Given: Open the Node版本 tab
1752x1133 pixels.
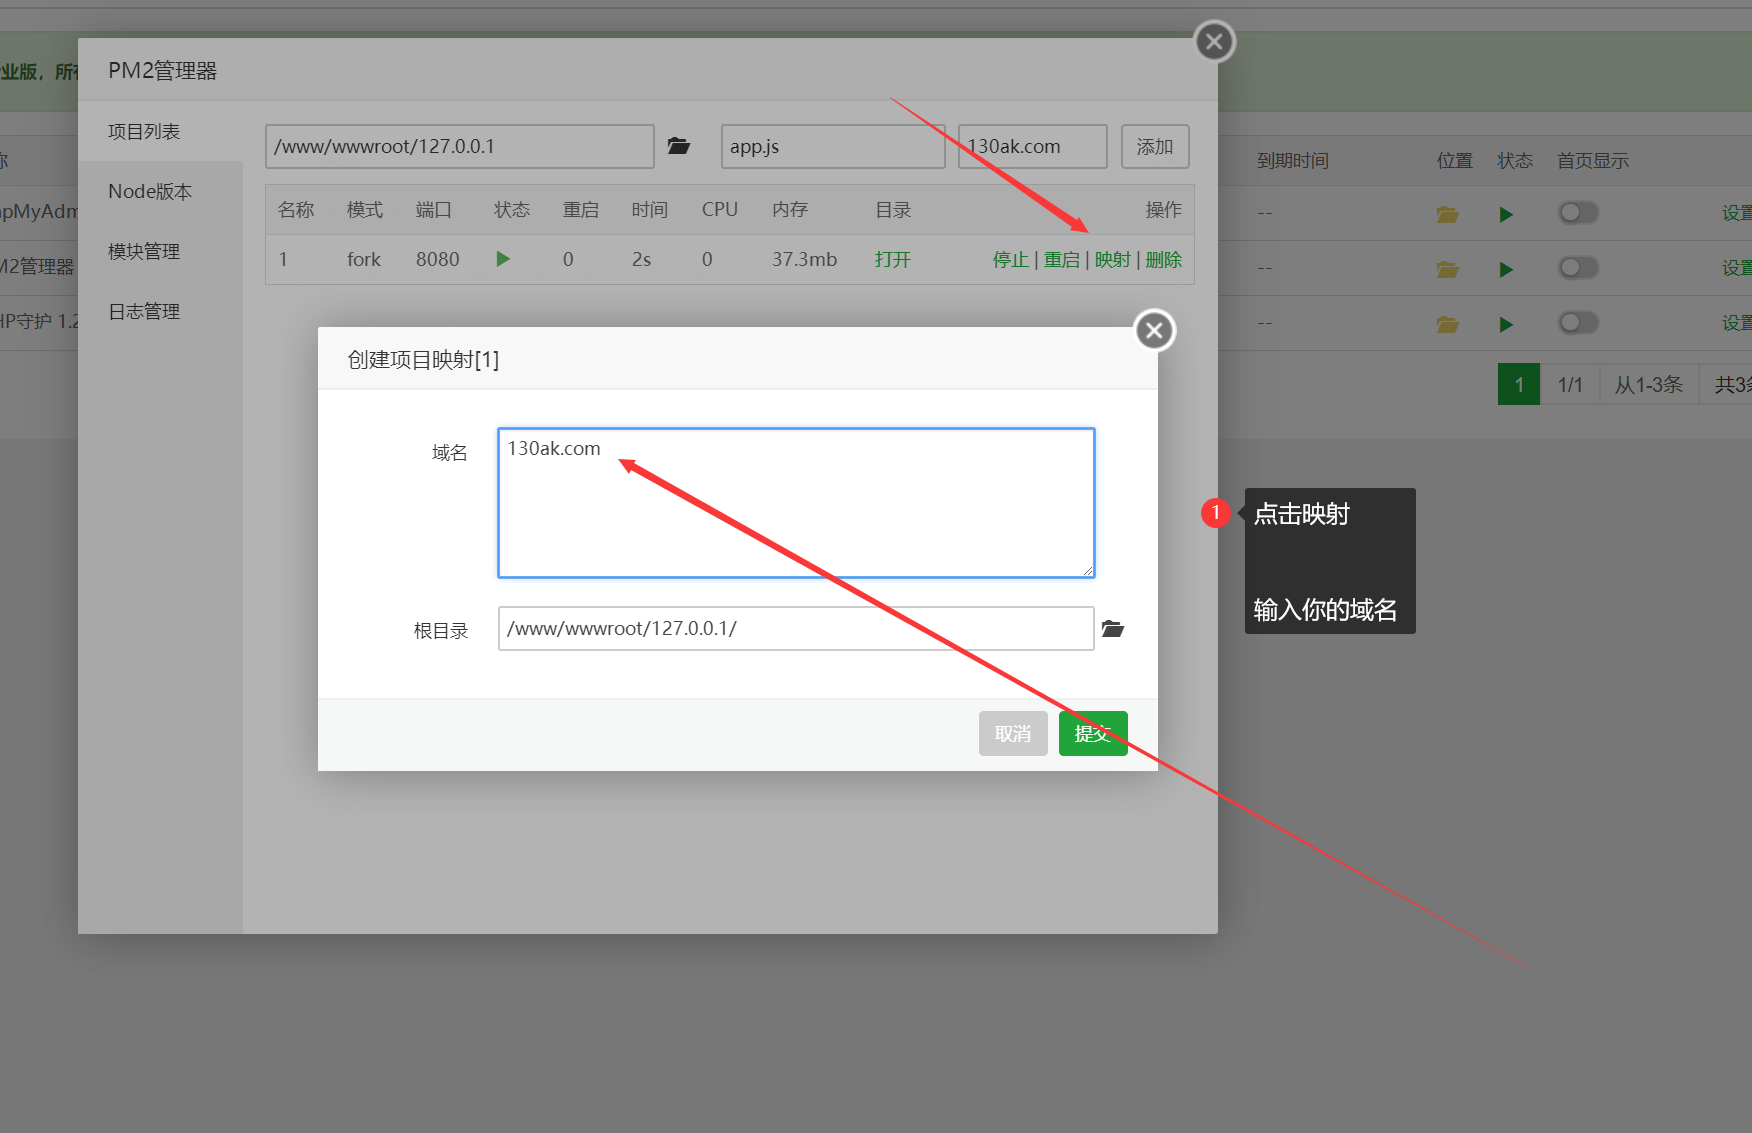Looking at the screenshot, I should [x=150, y=191].
